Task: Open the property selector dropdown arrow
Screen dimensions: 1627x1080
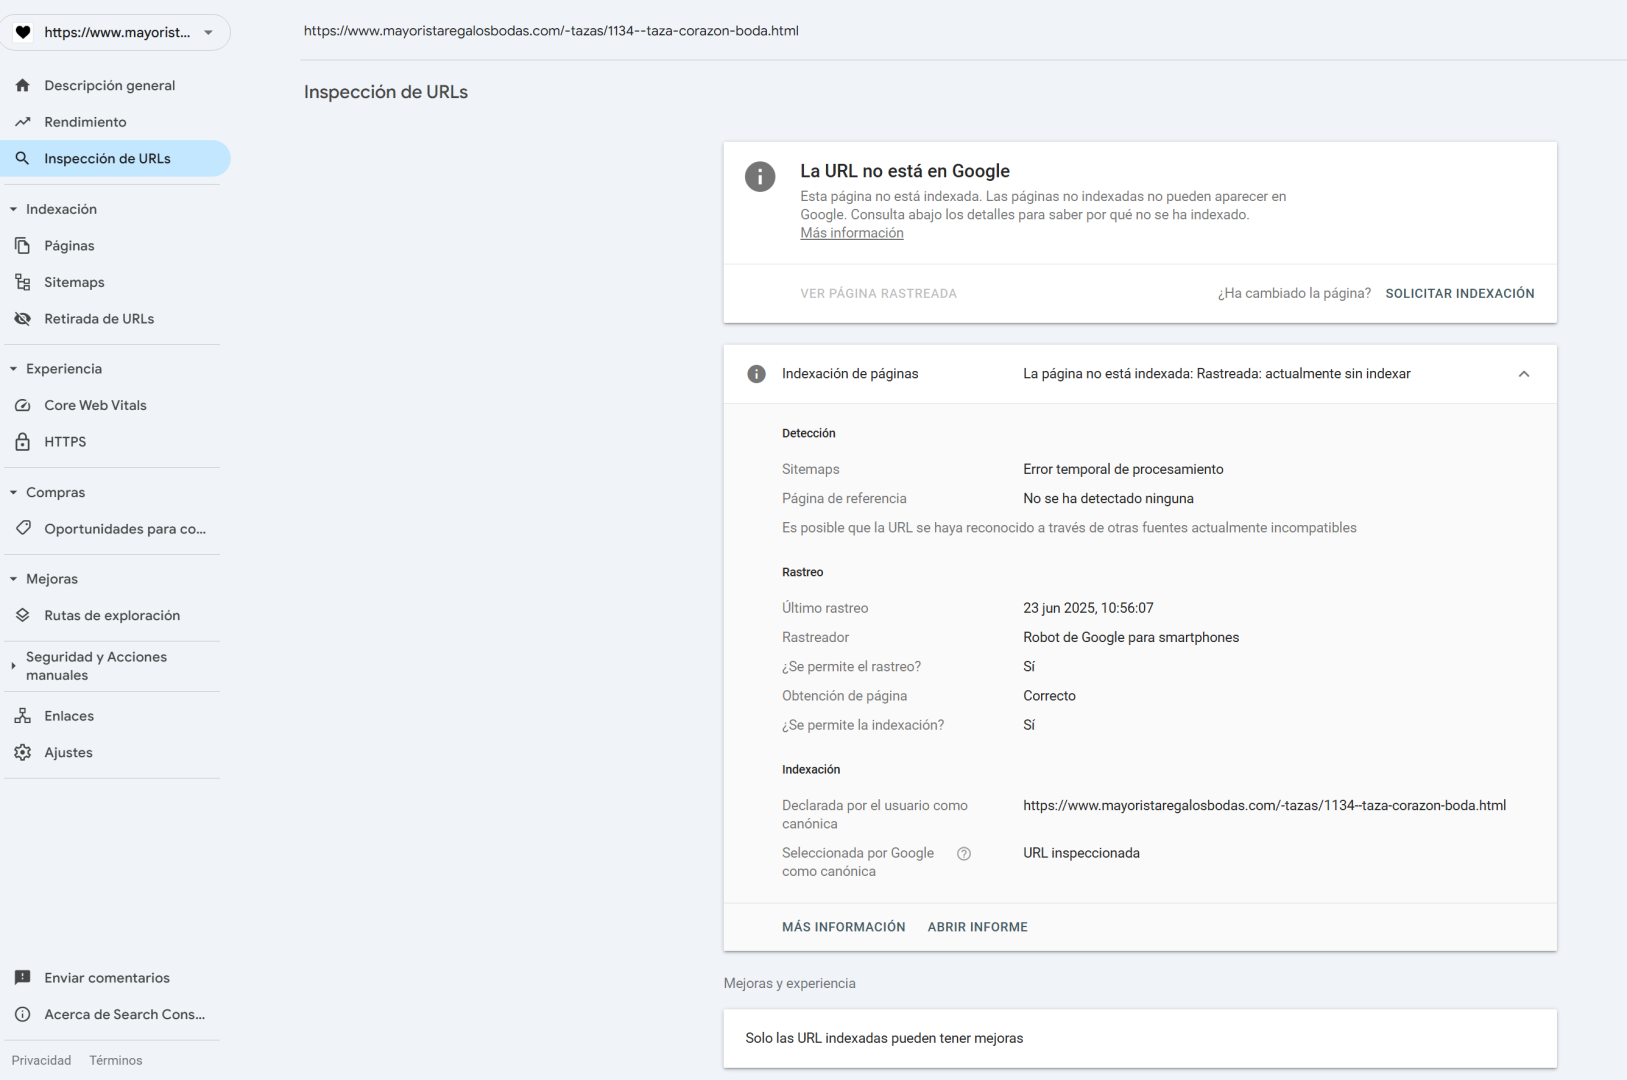Action: tap(208, 33)
